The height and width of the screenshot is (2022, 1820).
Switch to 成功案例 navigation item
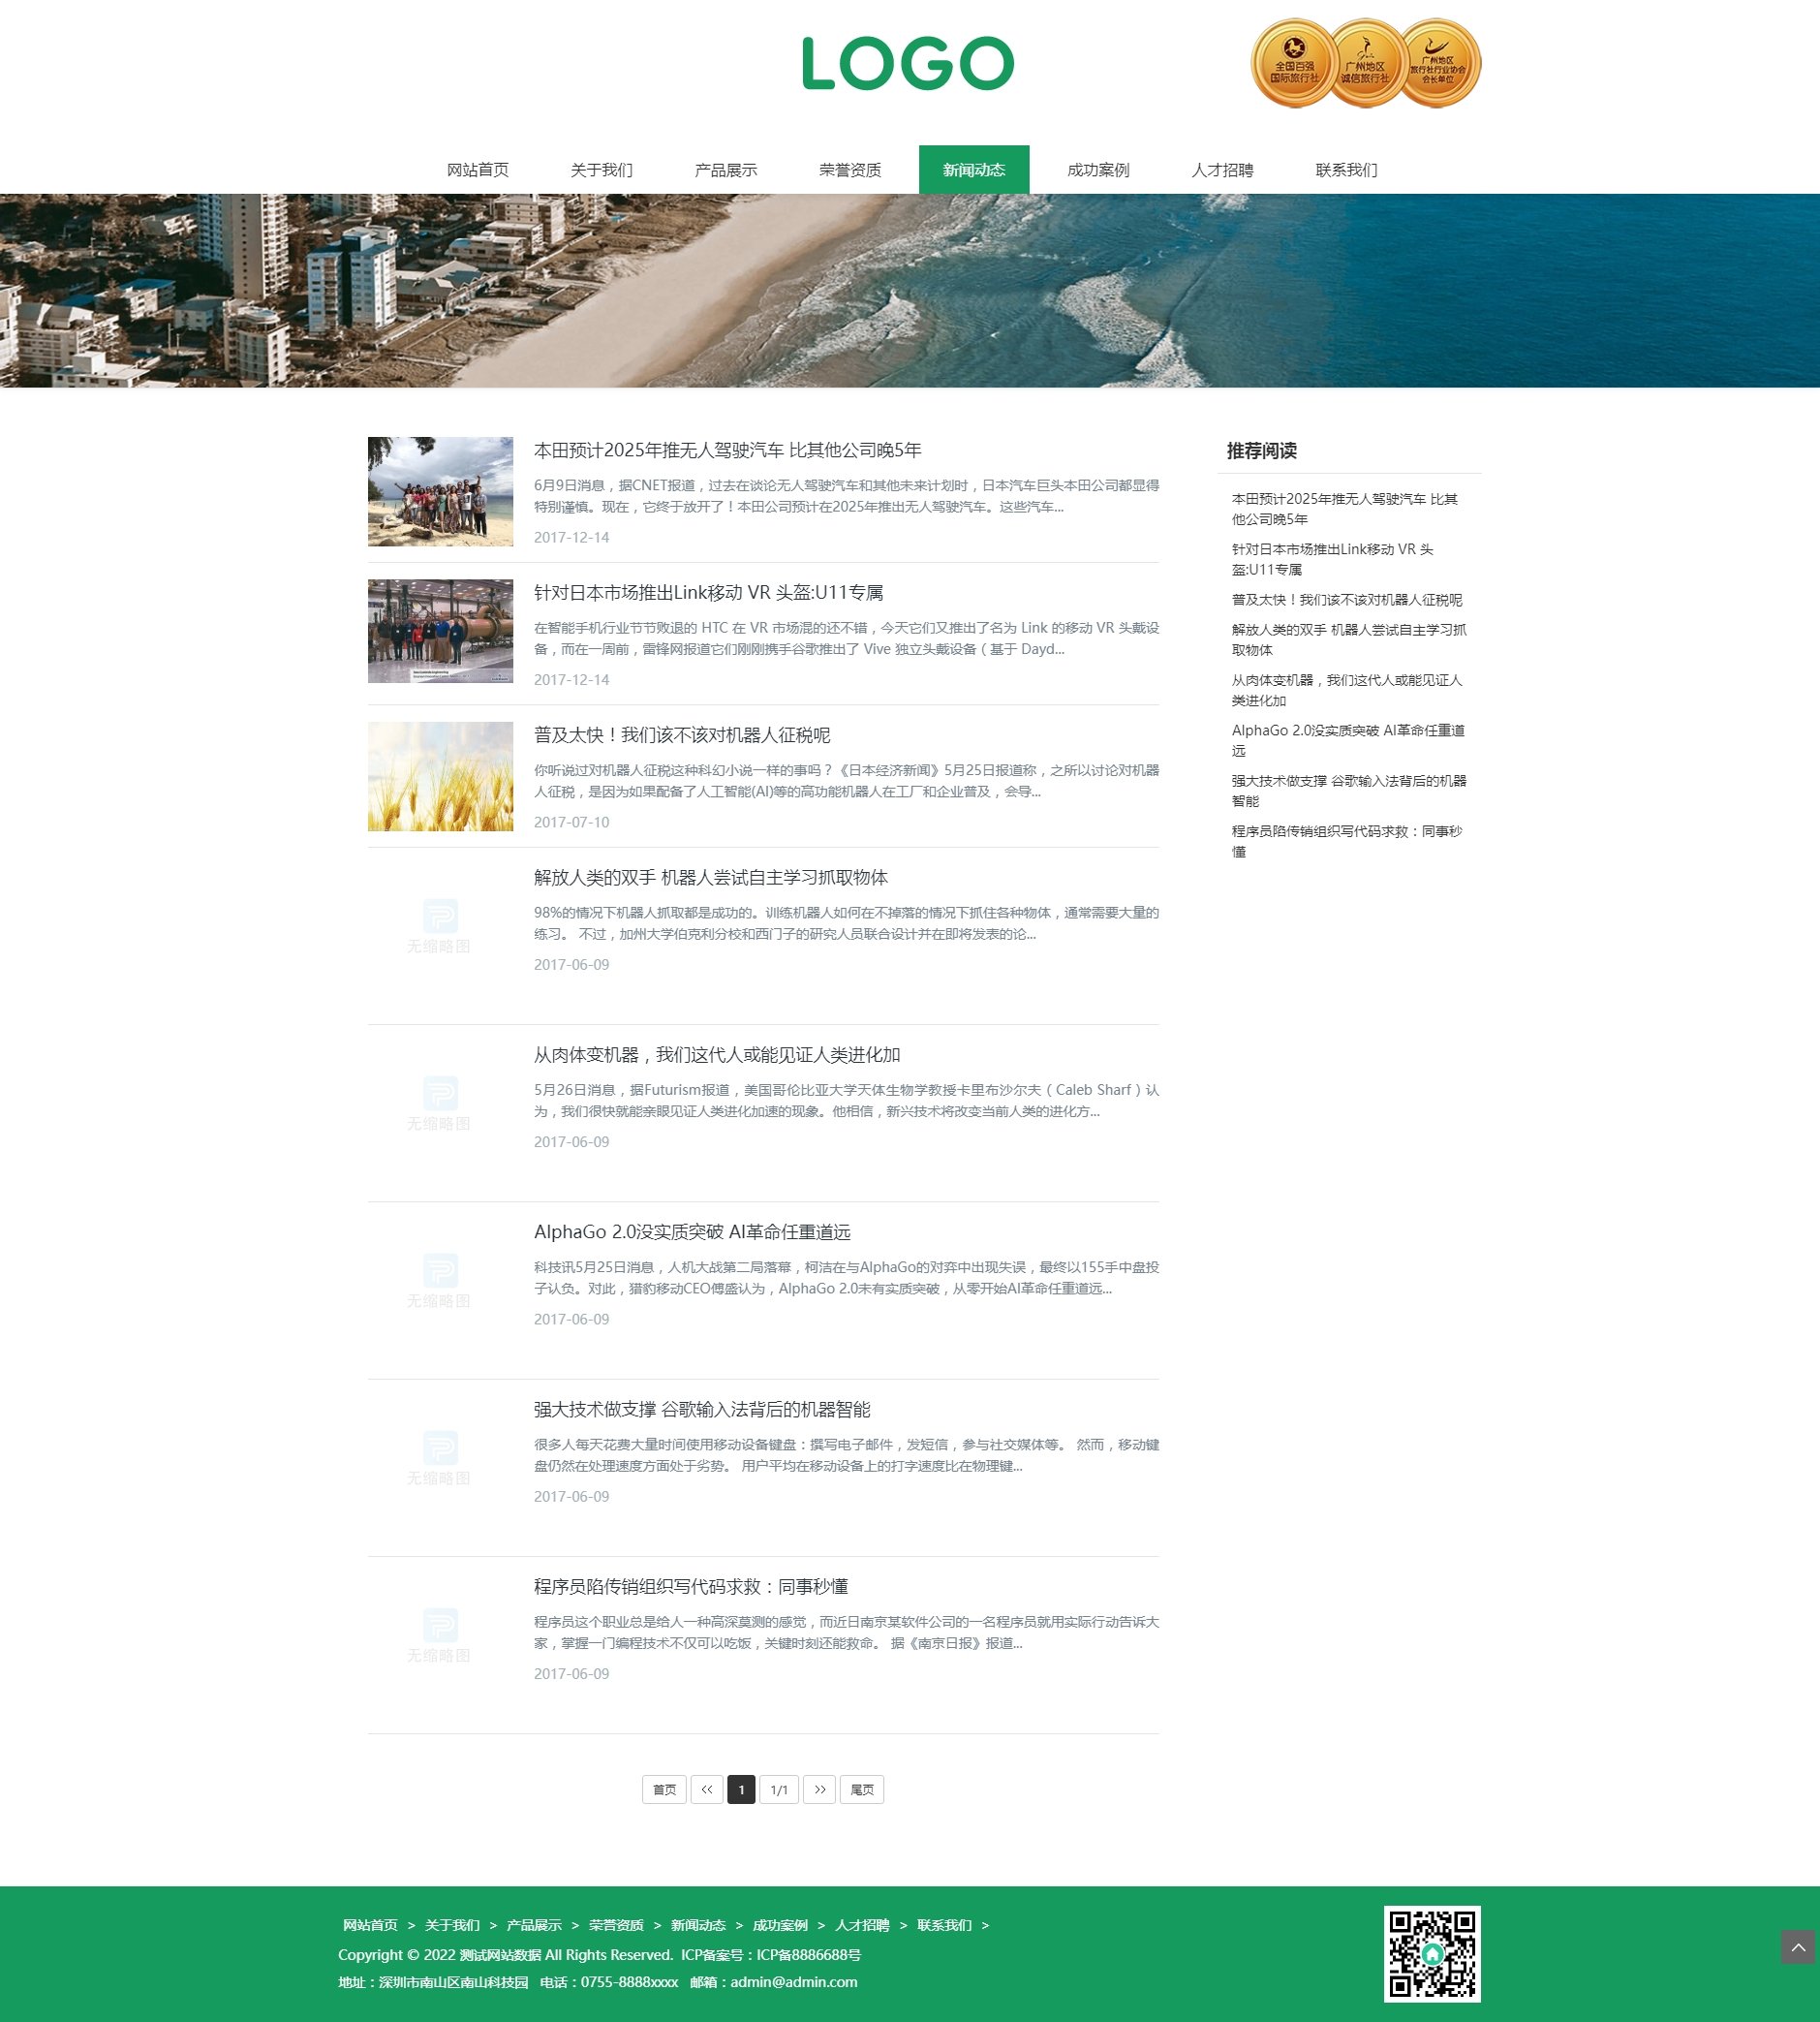click(x=1097, y=170)
